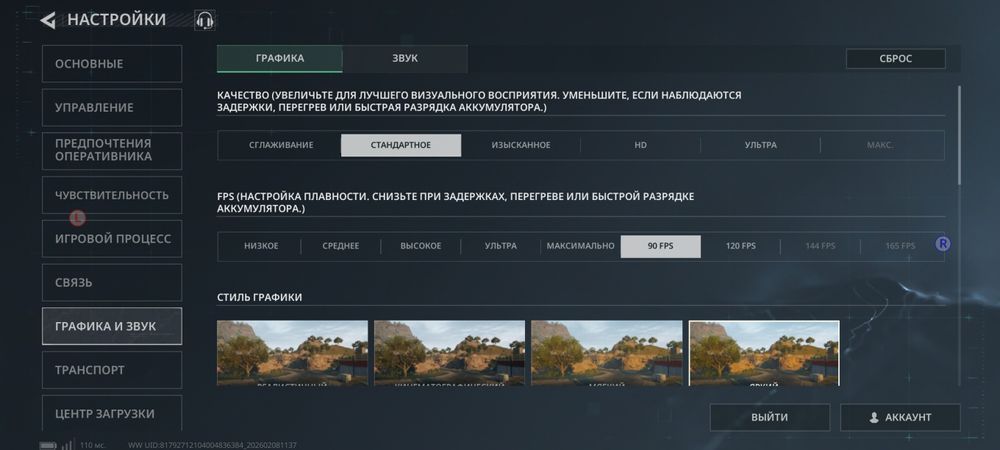Screen dimensions: 1000x450
Task: Click the signal strength icon in status bar
Action: (x=67, y=445)
